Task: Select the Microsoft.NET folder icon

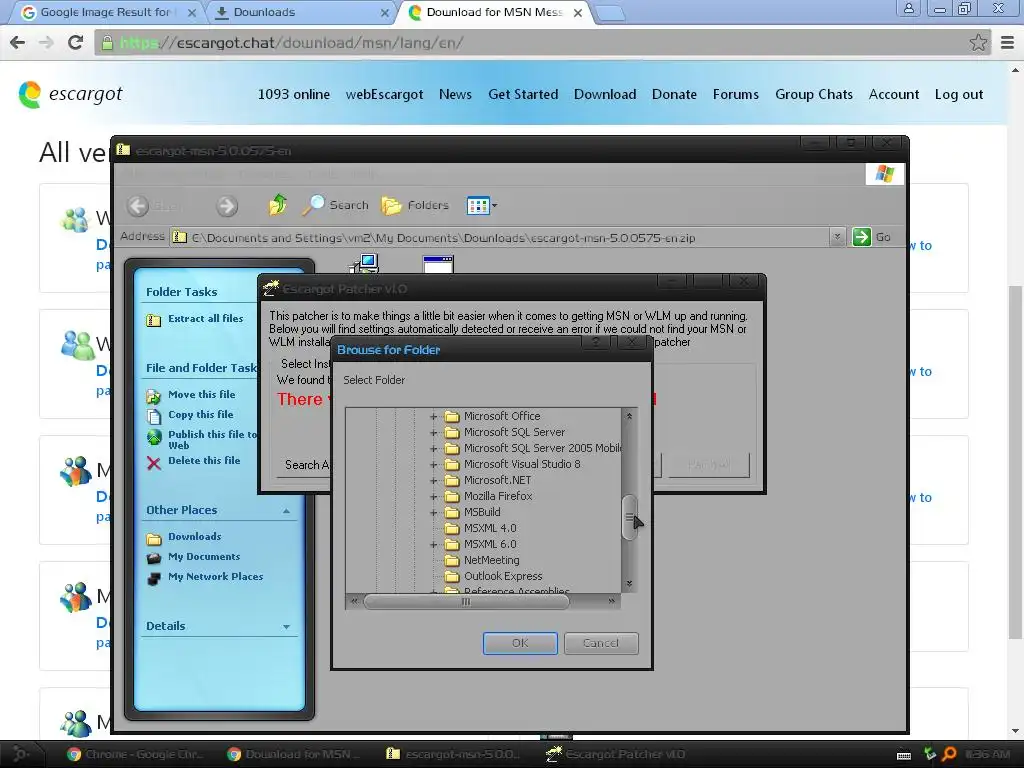Action: (x=452, y=481)
